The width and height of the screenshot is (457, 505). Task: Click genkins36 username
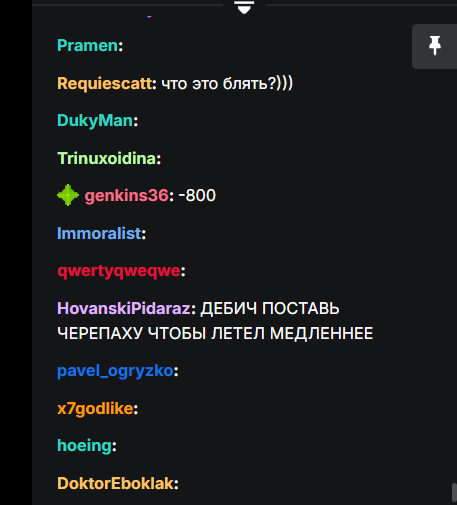pos(126,196)
